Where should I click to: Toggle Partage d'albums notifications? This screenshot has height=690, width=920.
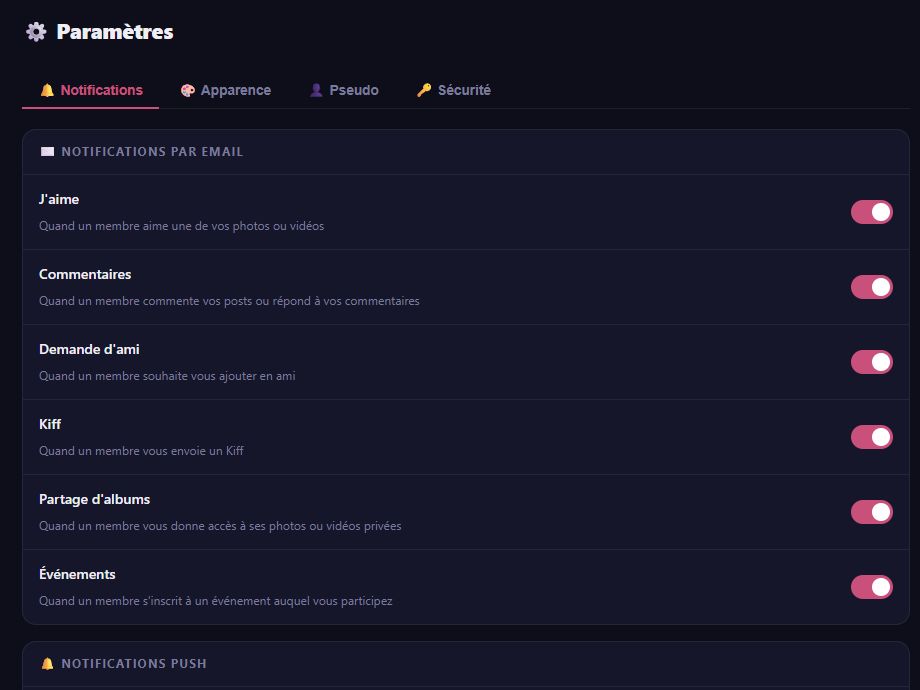(x=872, y=512)
